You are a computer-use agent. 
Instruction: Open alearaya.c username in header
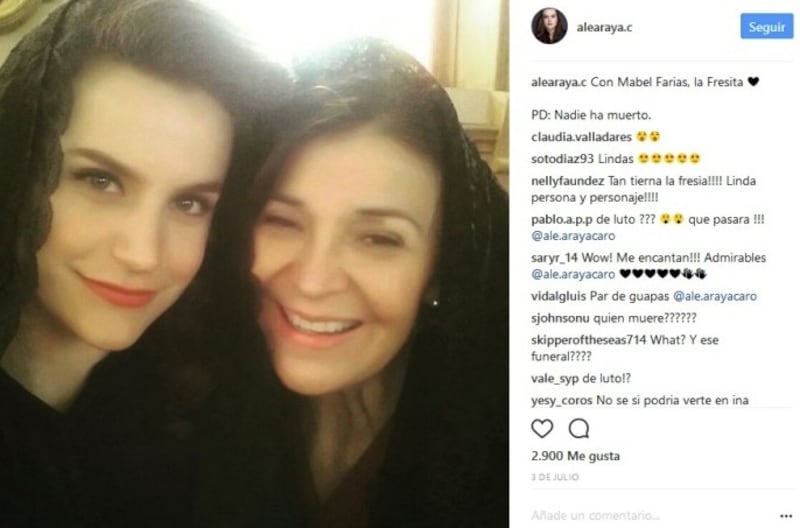pos(604,27)
